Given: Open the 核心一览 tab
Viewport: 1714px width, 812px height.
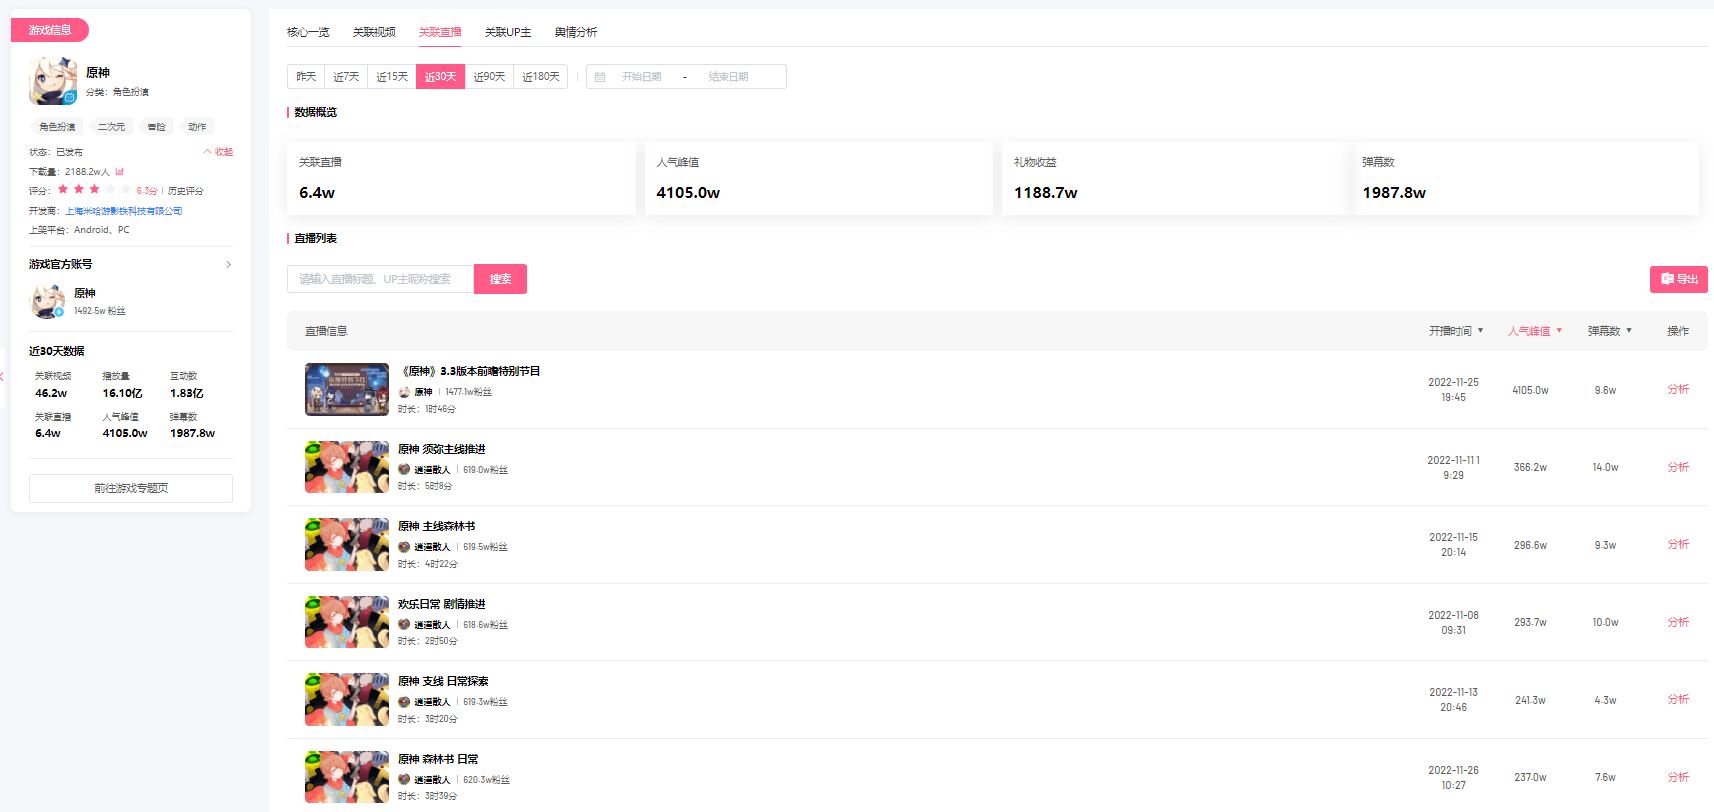Looking at the screenshot, I should click(308, 32).
